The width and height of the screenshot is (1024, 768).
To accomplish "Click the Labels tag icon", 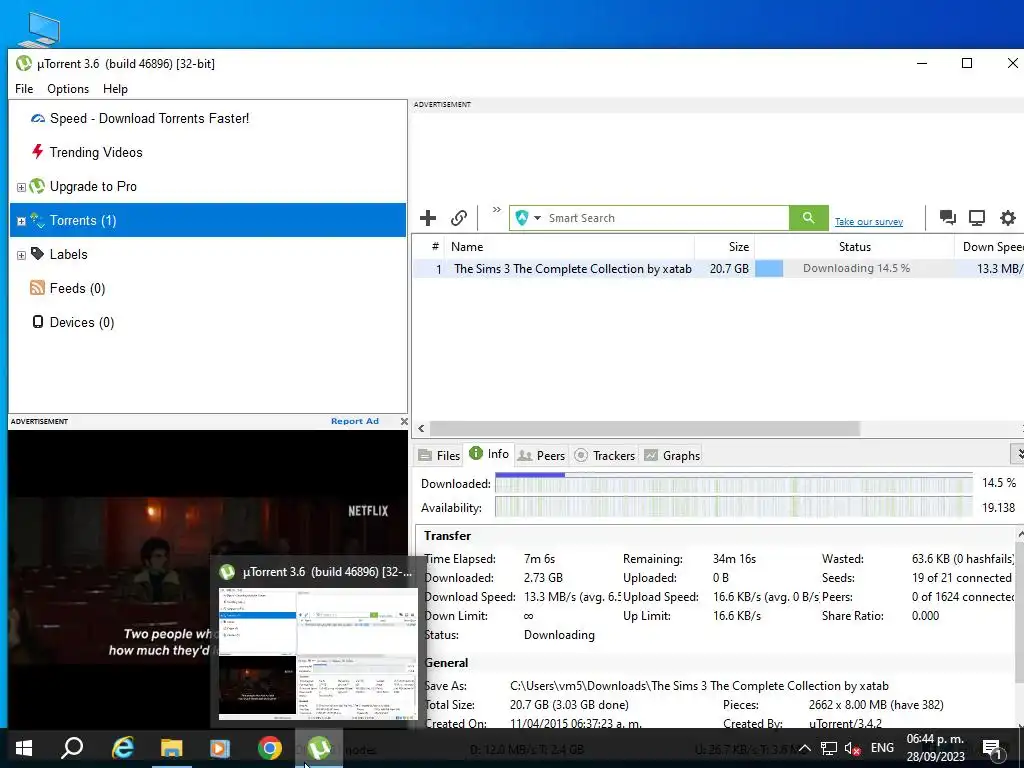I will 37,253.
